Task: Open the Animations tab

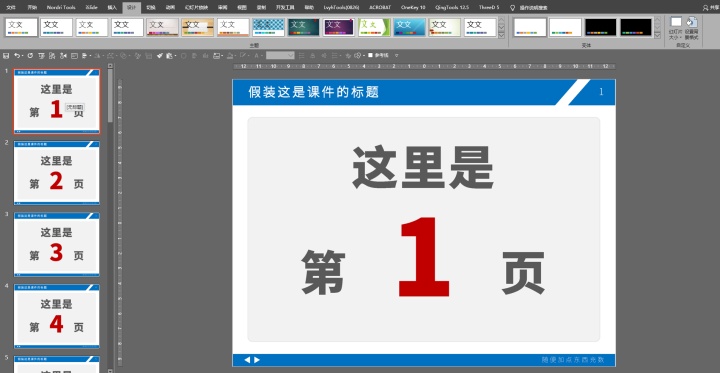Action: 170,7
